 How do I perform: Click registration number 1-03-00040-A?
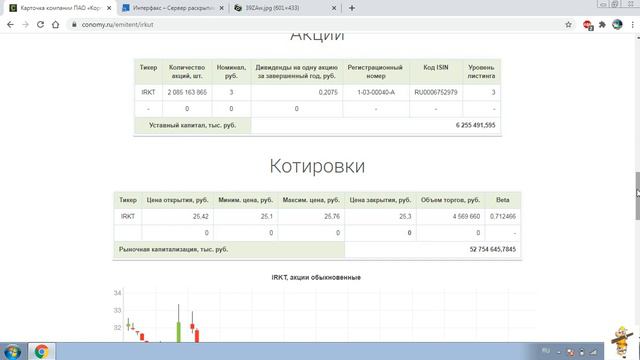376,92
